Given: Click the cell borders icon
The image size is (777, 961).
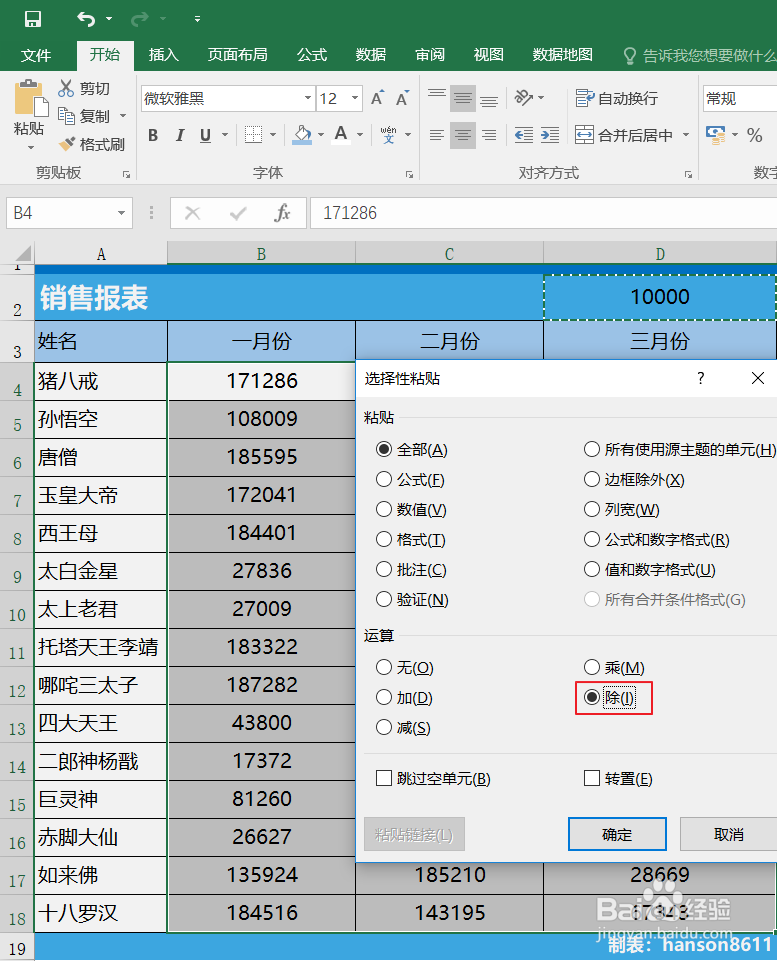Looking at the screenshot, I should point(253,135).
